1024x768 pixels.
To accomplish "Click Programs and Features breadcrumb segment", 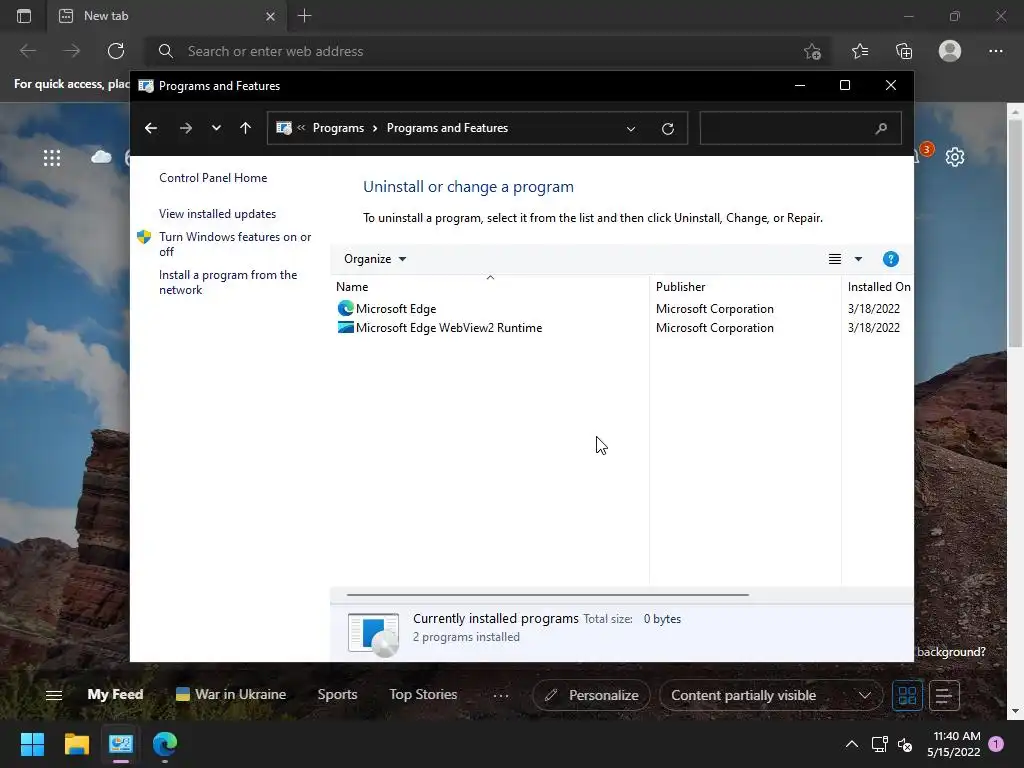I will point(447,128).
